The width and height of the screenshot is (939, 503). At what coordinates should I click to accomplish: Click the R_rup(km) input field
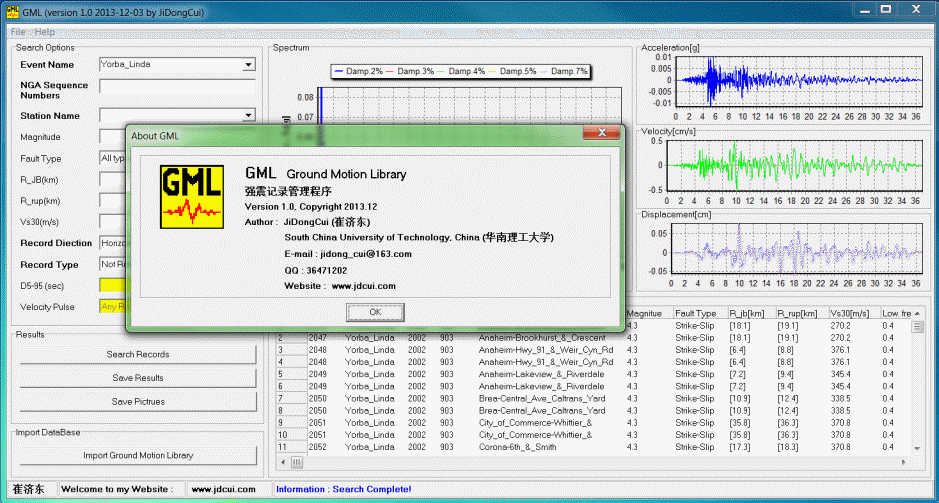coord(113,201)
